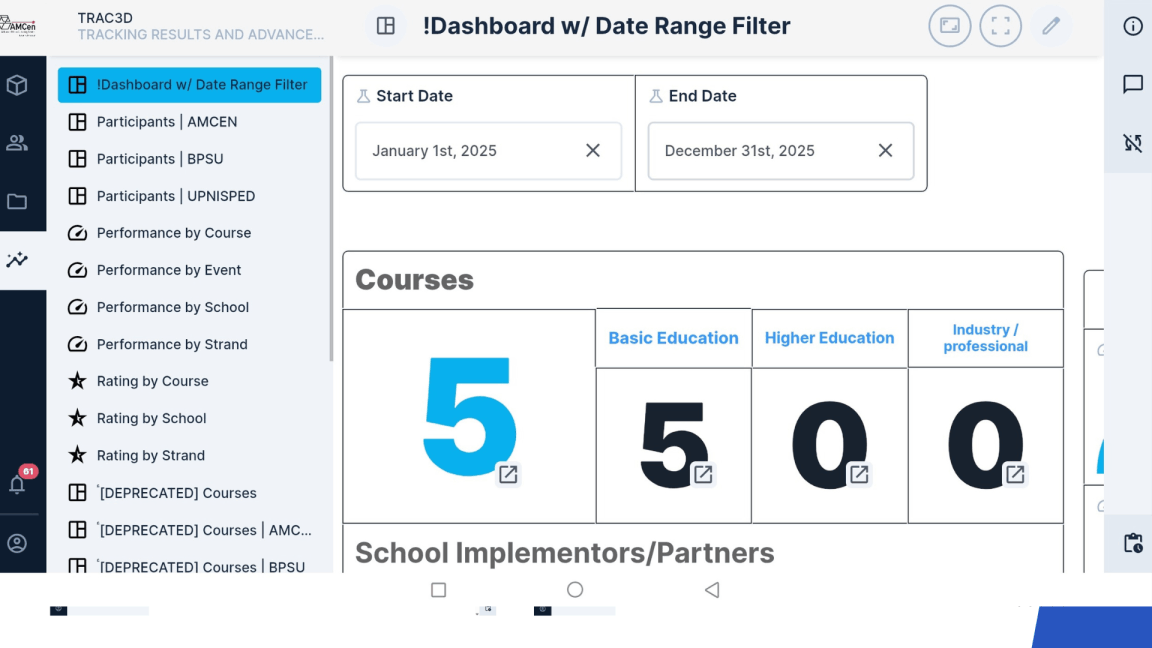
Task: Open external link on Higher Education count
Action: [859, 474]
